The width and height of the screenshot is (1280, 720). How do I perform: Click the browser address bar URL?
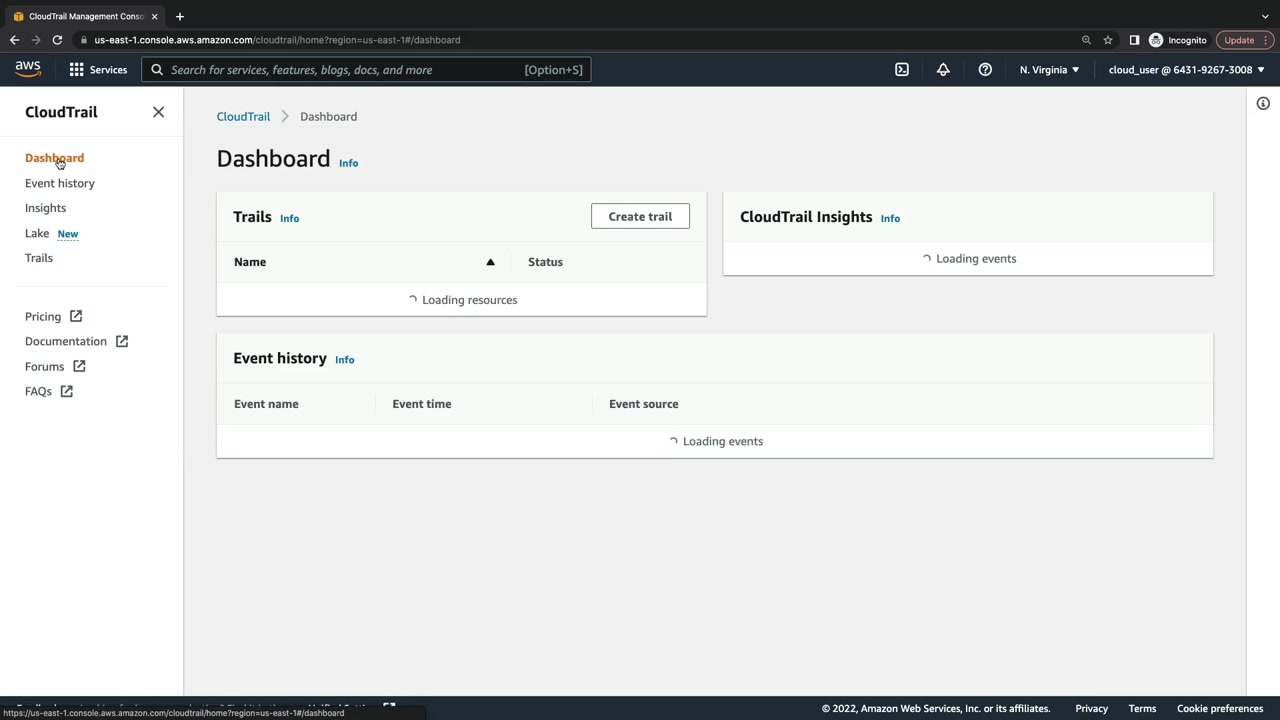tap(277, 40)
